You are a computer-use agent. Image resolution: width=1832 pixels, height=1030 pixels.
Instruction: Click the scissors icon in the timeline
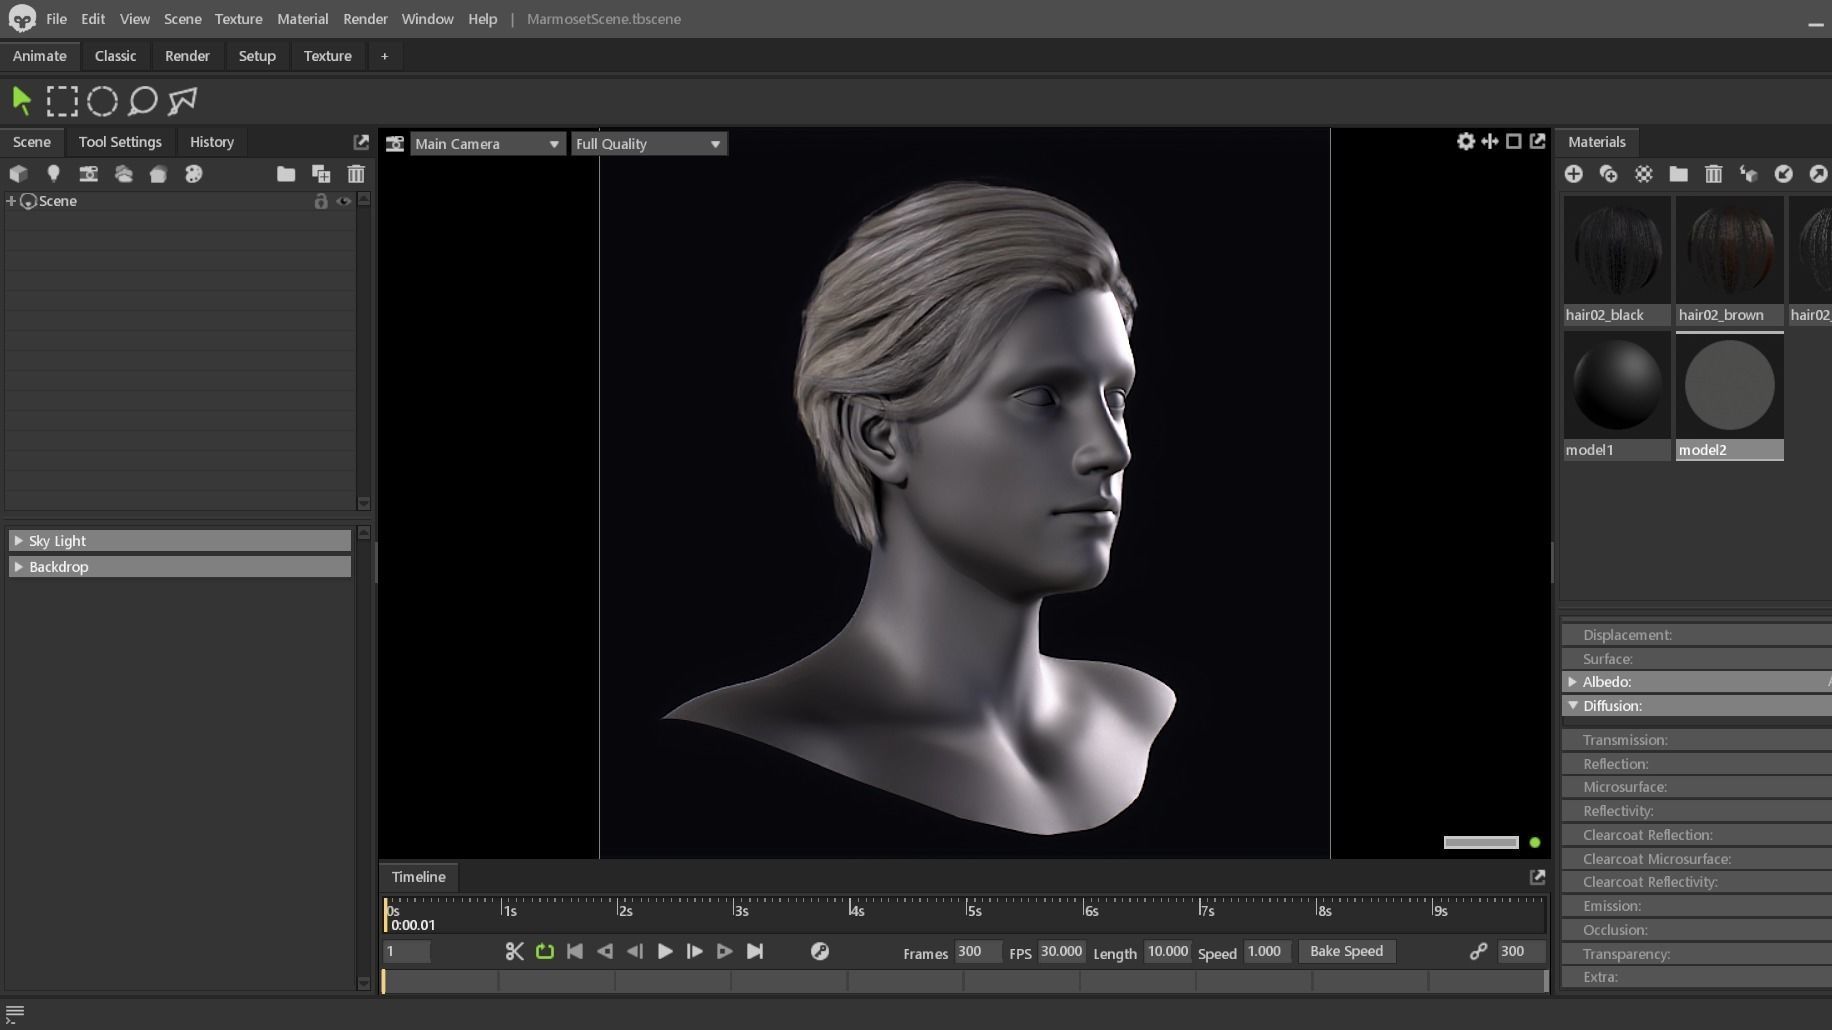pyautogui.click(x=514, y=951)
